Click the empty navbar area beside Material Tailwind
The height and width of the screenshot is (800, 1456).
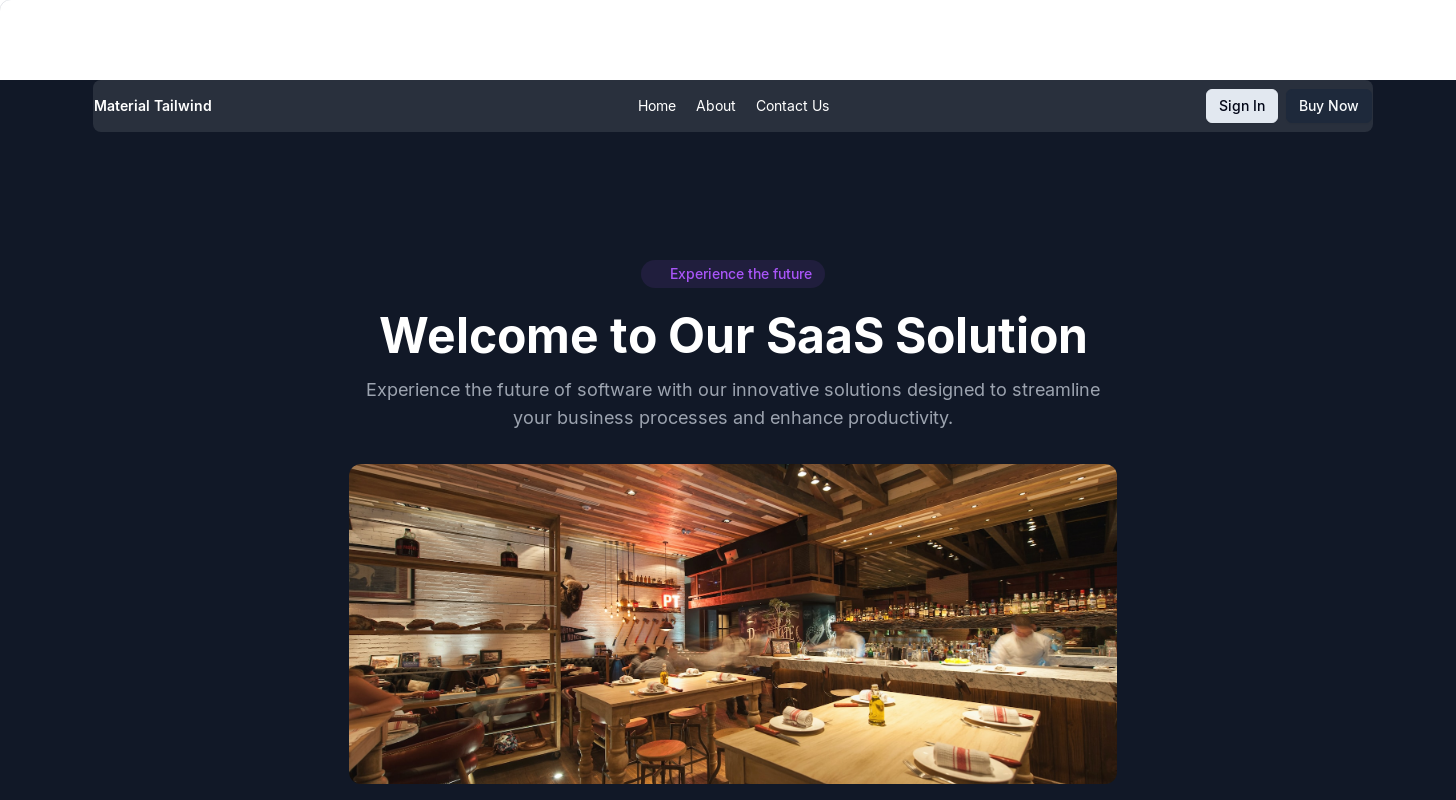click(x=420, y=106)
